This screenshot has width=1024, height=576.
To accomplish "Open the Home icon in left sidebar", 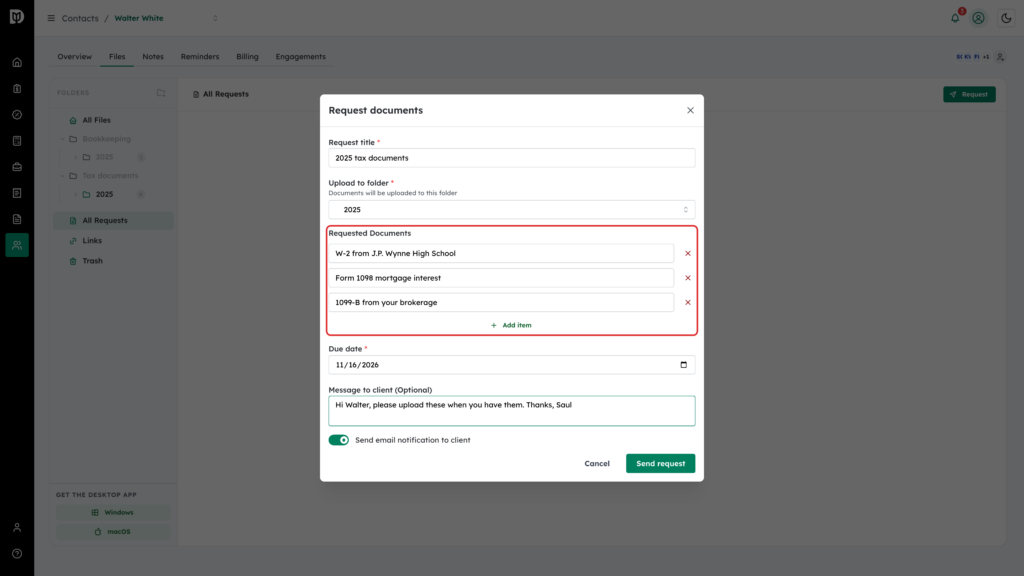I will 17,63.
